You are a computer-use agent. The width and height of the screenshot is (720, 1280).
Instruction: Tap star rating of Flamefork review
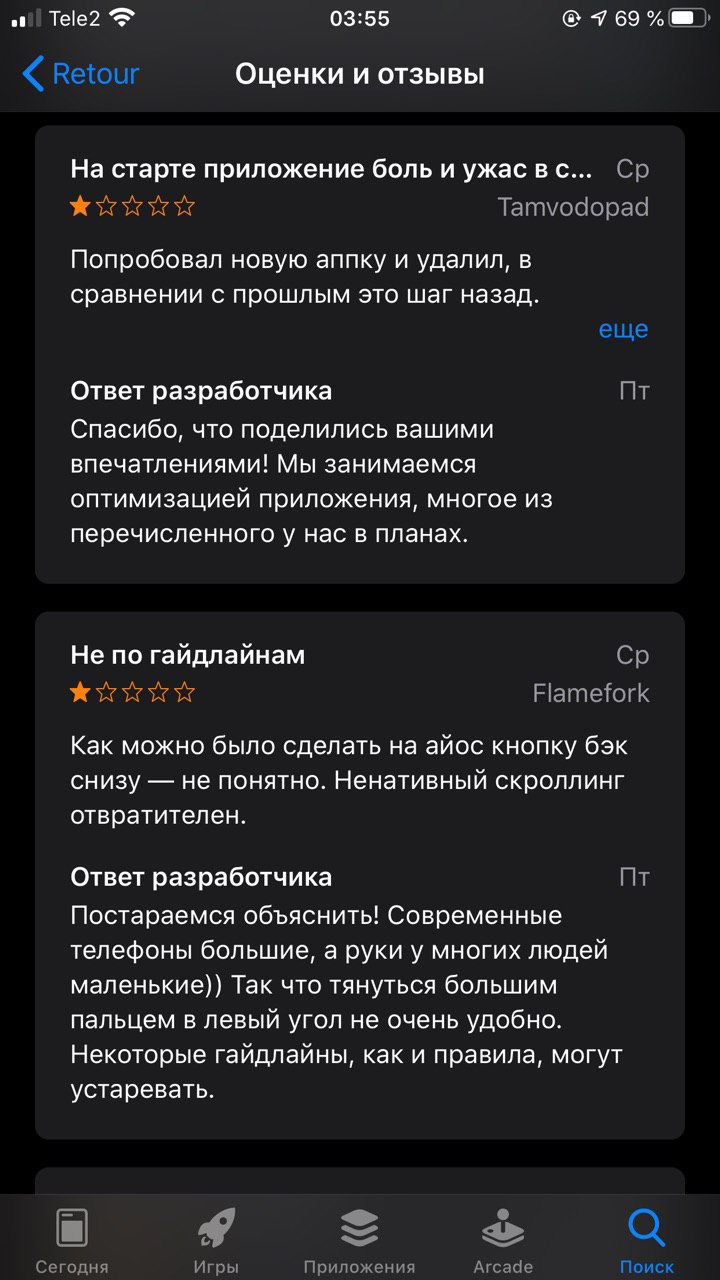(132, 693)
